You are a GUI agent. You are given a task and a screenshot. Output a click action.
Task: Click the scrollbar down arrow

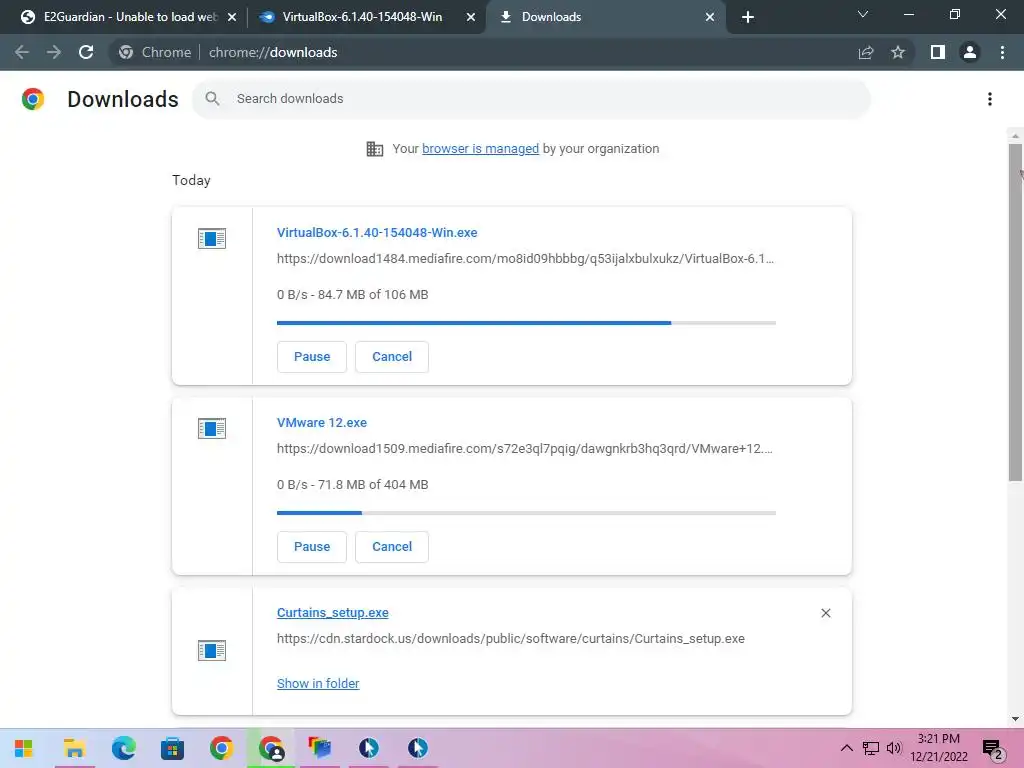click(x=1015, y=719)
